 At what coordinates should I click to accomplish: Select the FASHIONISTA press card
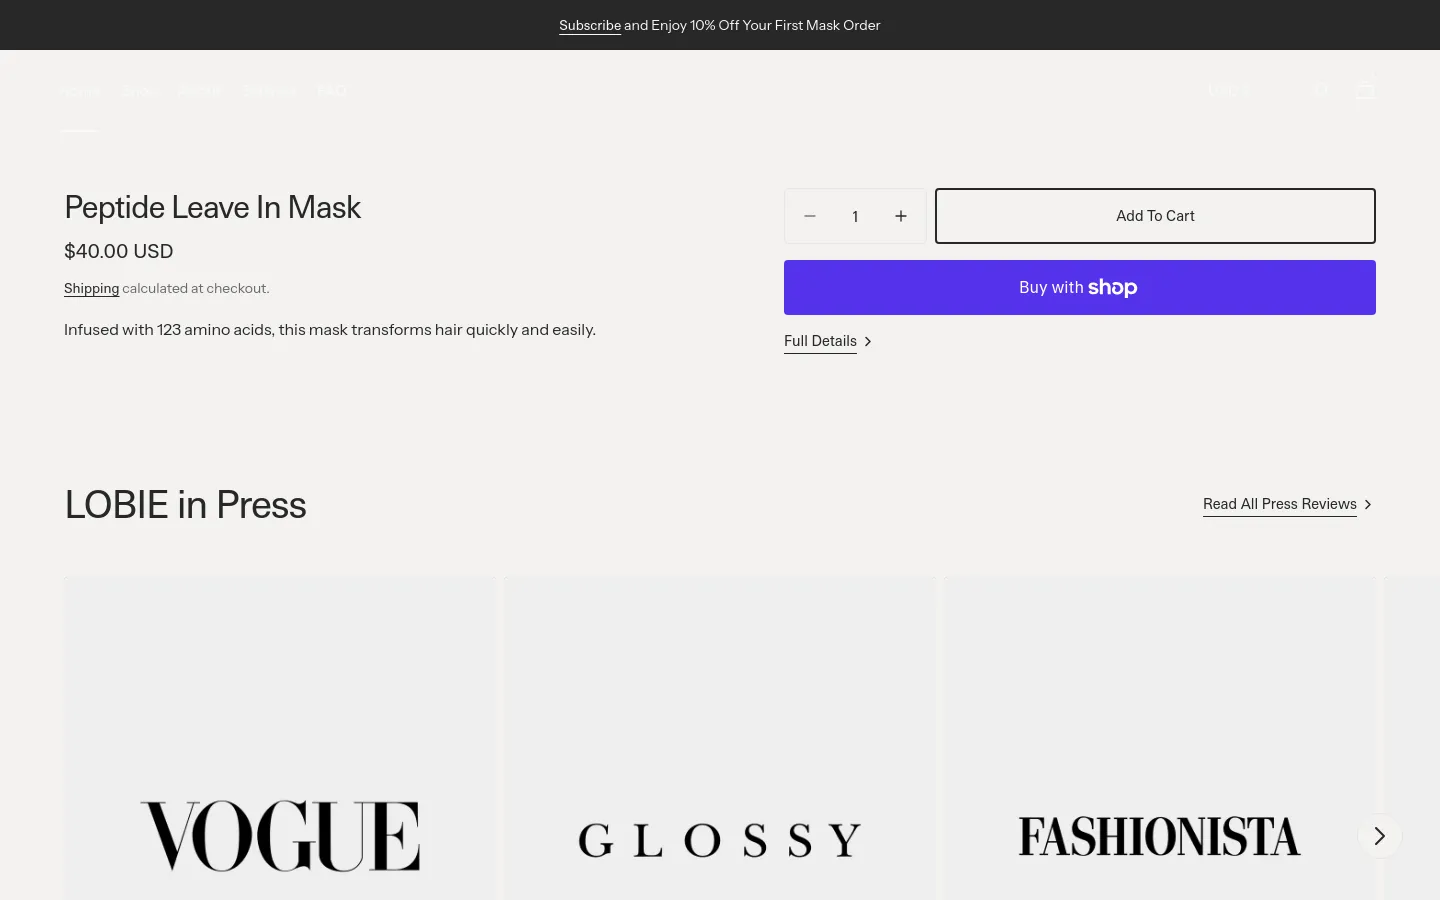click(x=1160, y=738)
